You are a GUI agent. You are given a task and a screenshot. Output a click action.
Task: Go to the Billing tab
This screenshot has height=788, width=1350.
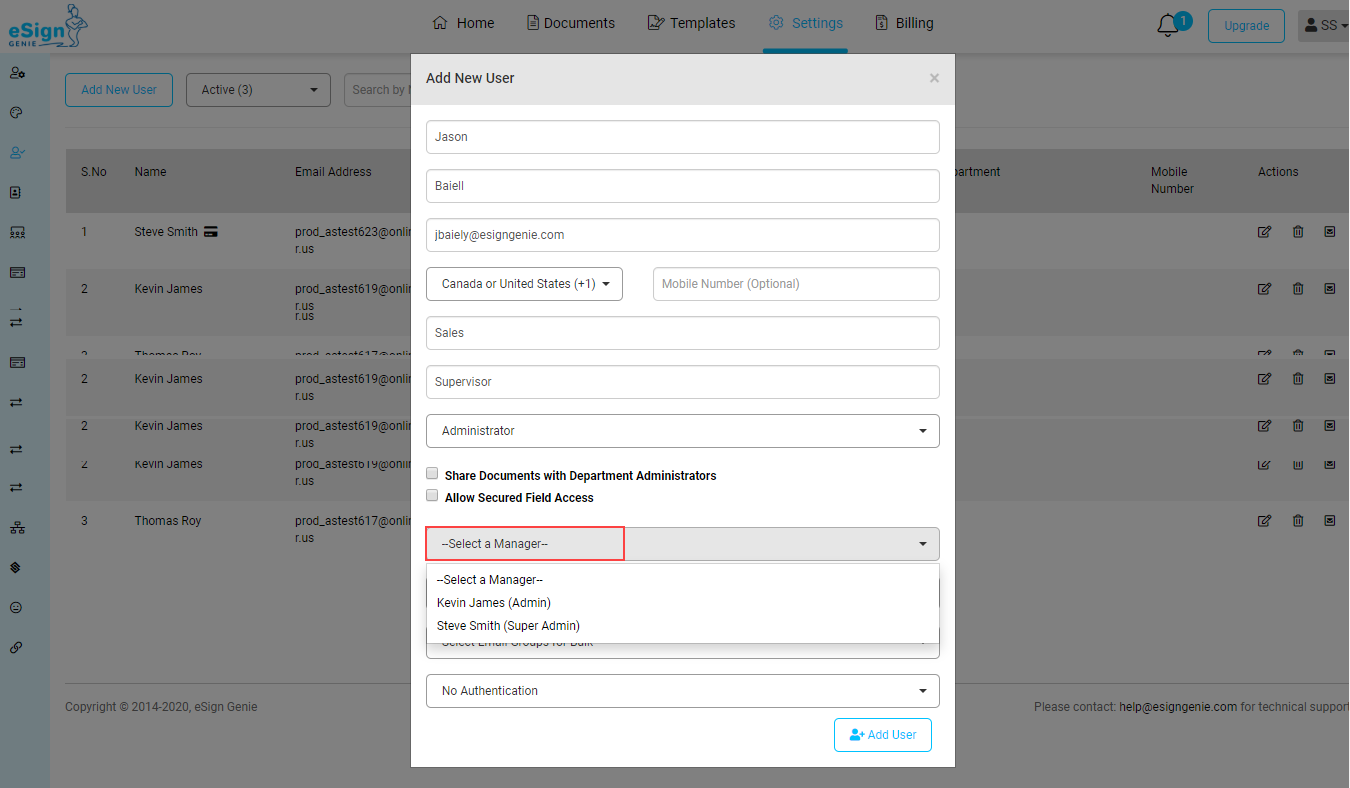point(904,23)
